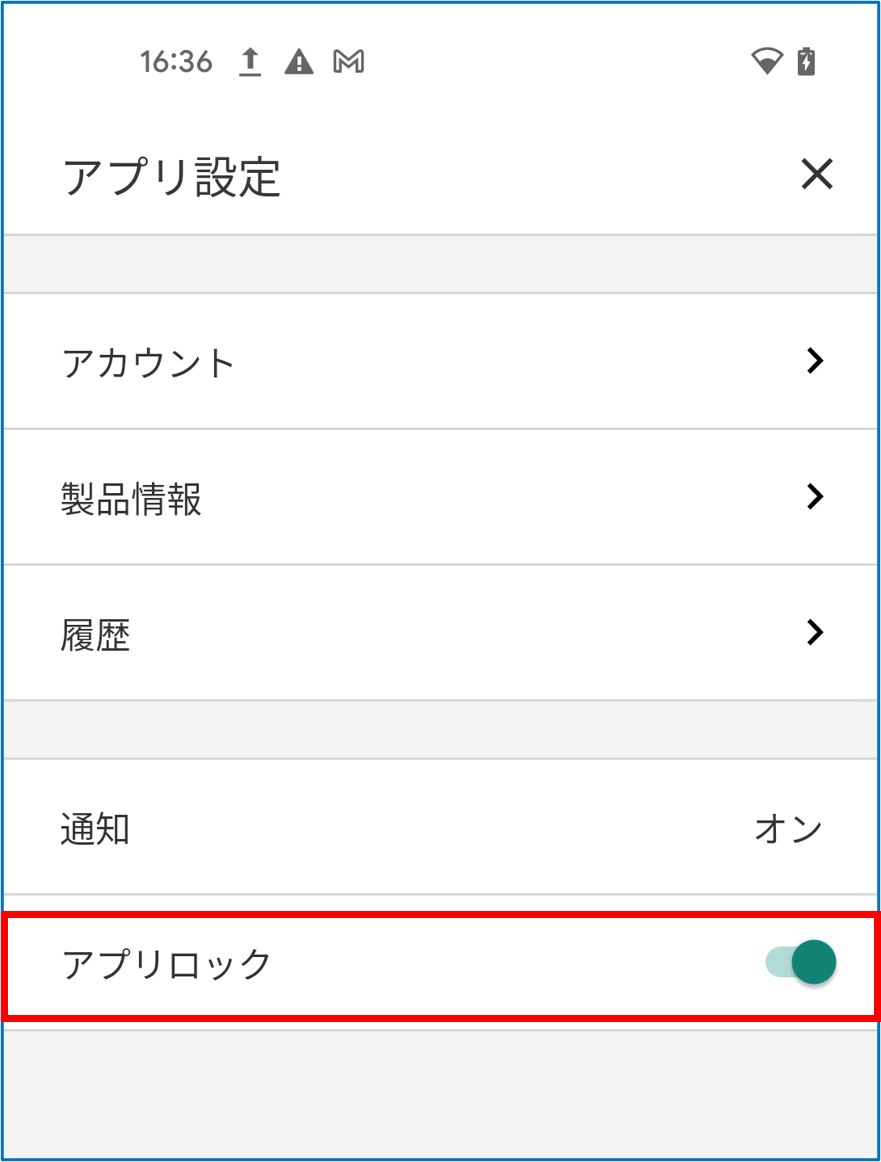881x1162 pixels.
Task: Close the アプリ設定 screen with X
Action: (x=816, y=175)
